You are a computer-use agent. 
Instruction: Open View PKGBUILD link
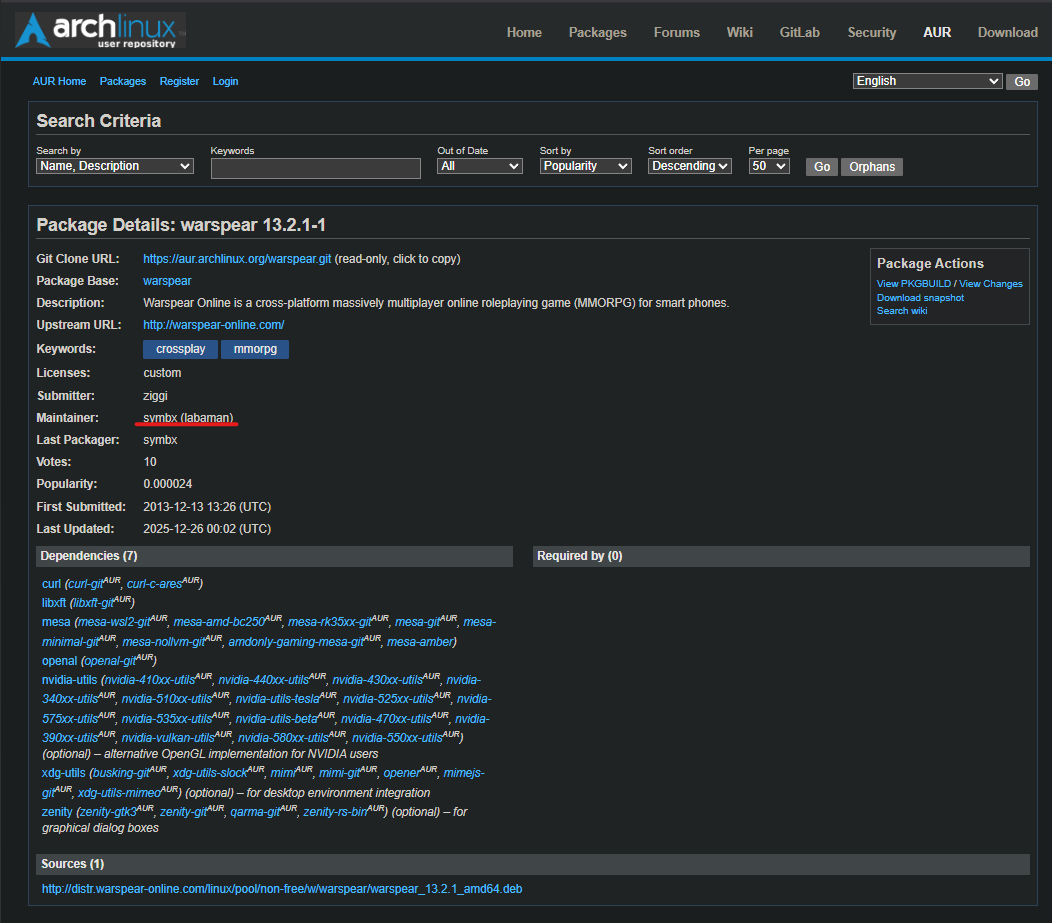[x=913, y=284]
